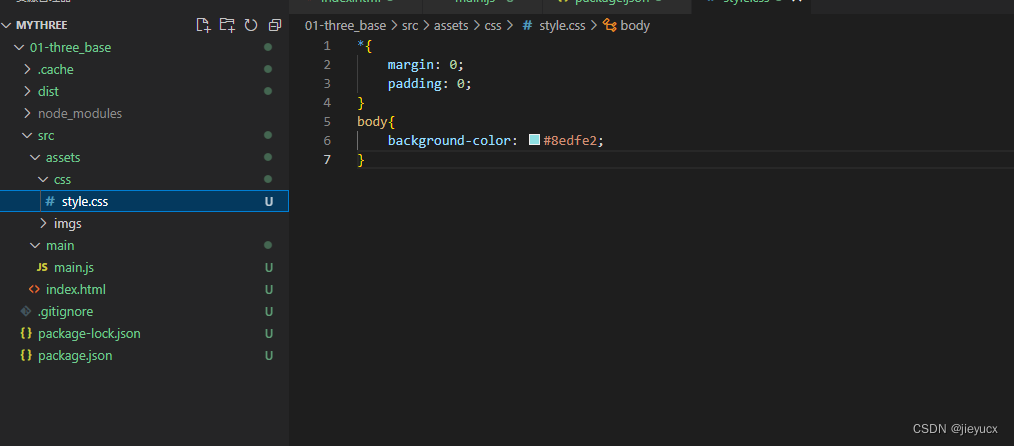This screenshot has height=446, width=1014.
Task: Select css in the breadcrumb path
Action: click(493, 26)
